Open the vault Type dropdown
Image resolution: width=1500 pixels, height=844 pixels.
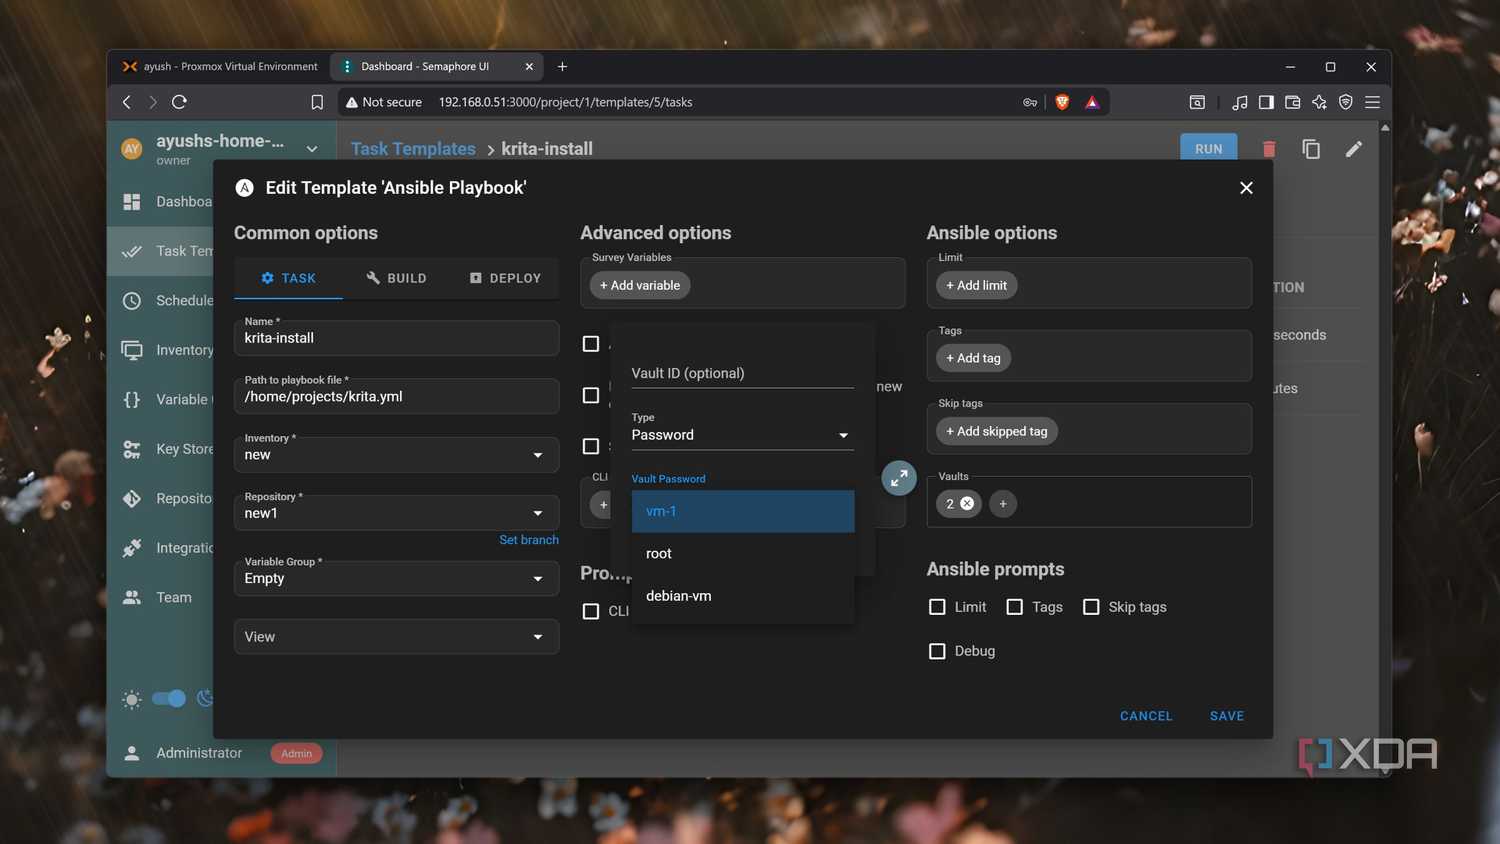point(742,435)
